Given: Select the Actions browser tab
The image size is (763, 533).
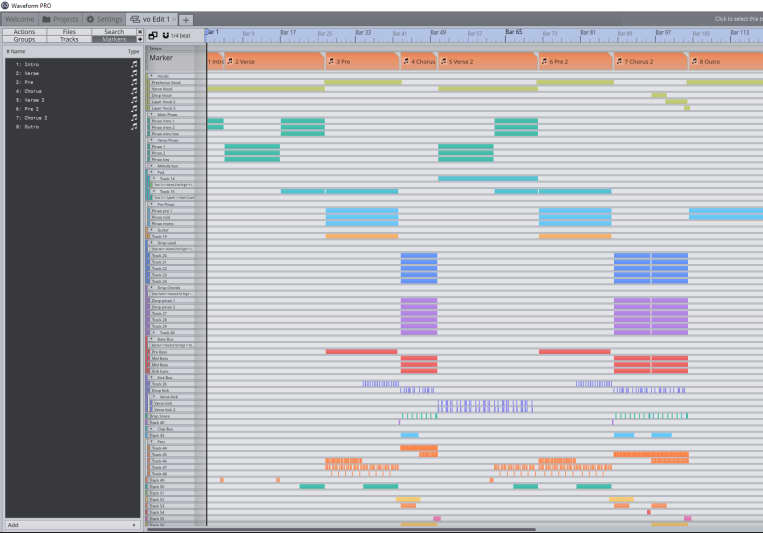Looking at the screenshot, I should coord(24,32).
